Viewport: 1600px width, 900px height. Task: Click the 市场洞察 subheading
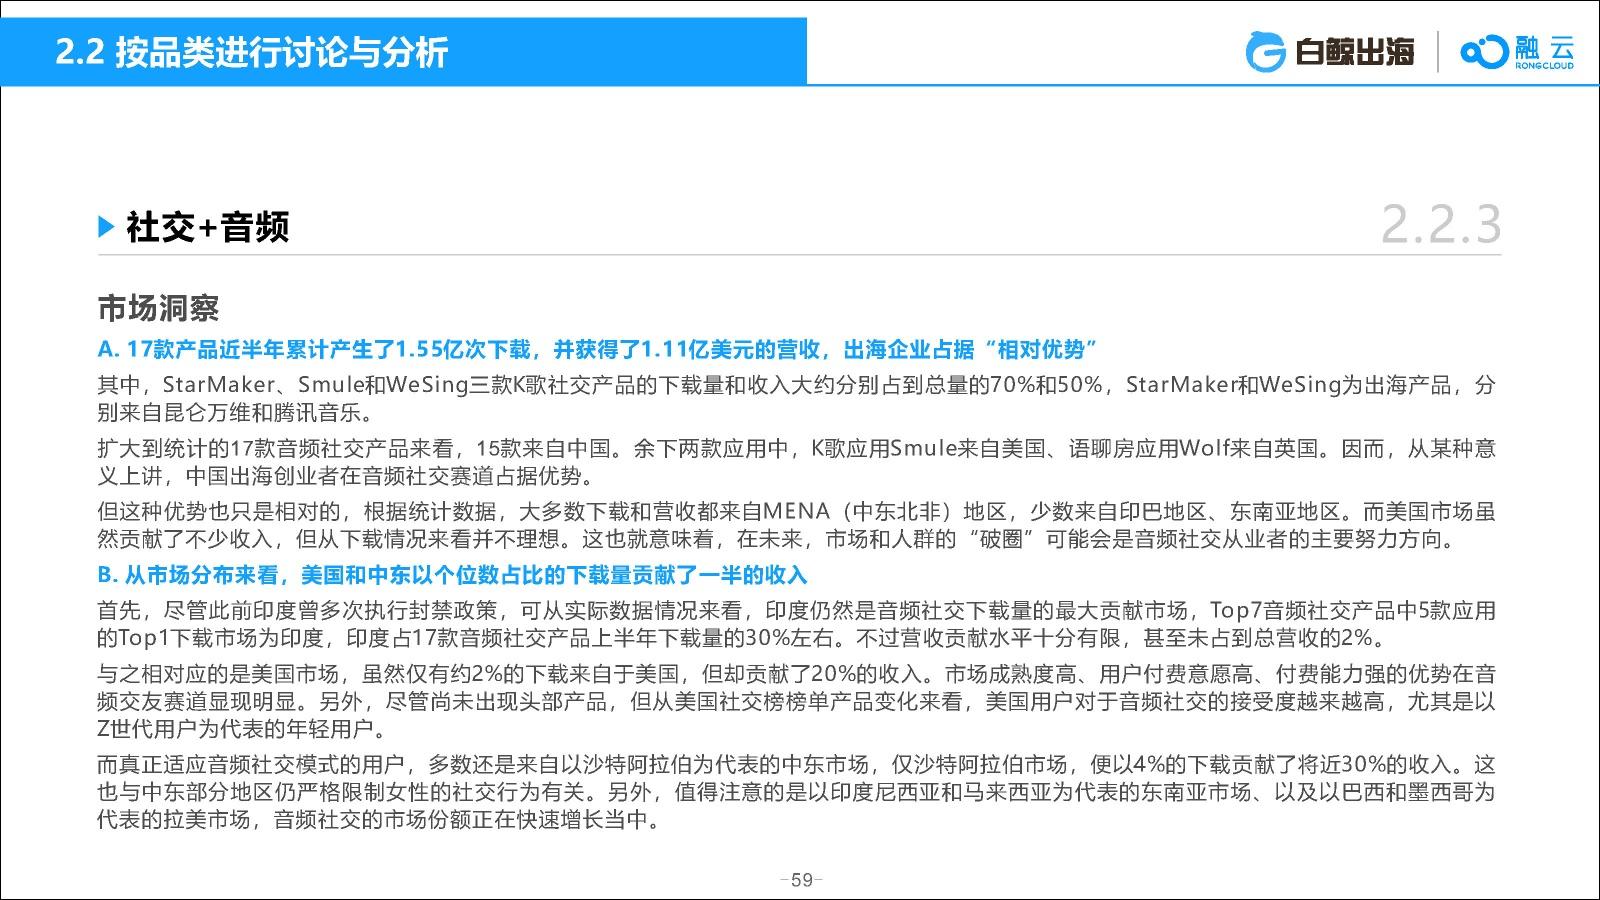158,308
